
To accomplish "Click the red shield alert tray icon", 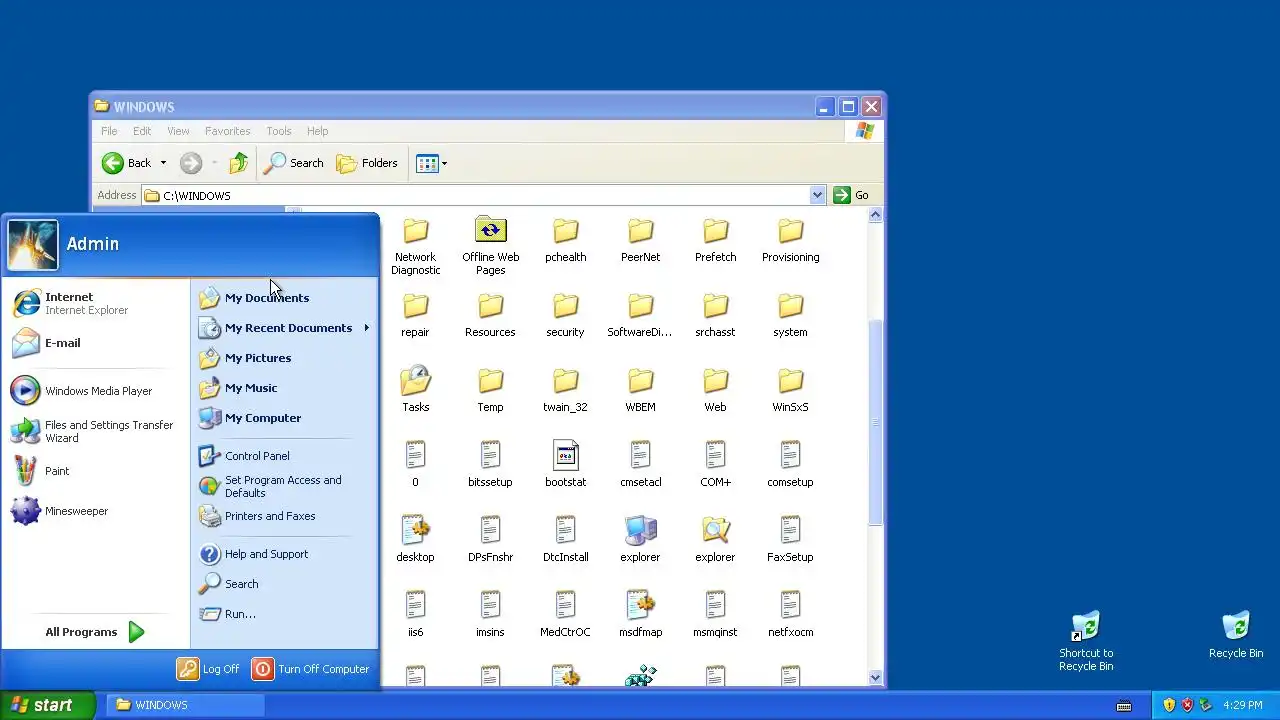I will point(1187,705).
